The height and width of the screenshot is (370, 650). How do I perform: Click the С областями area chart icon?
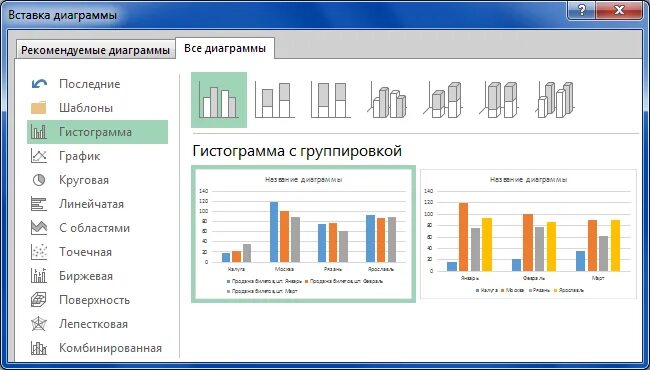tap(39, 228)
